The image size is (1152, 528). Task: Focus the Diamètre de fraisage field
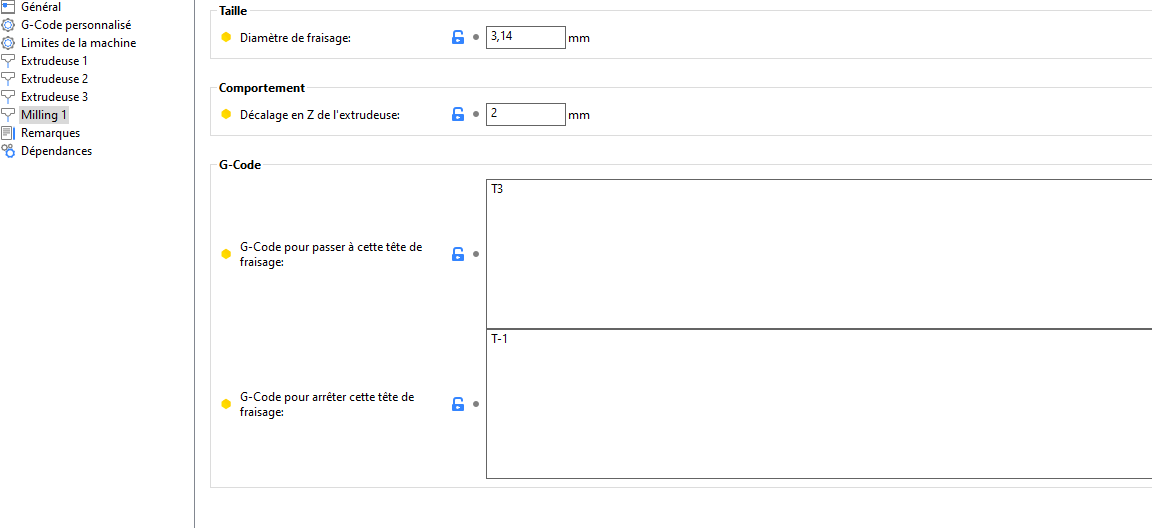click(526, 37)
